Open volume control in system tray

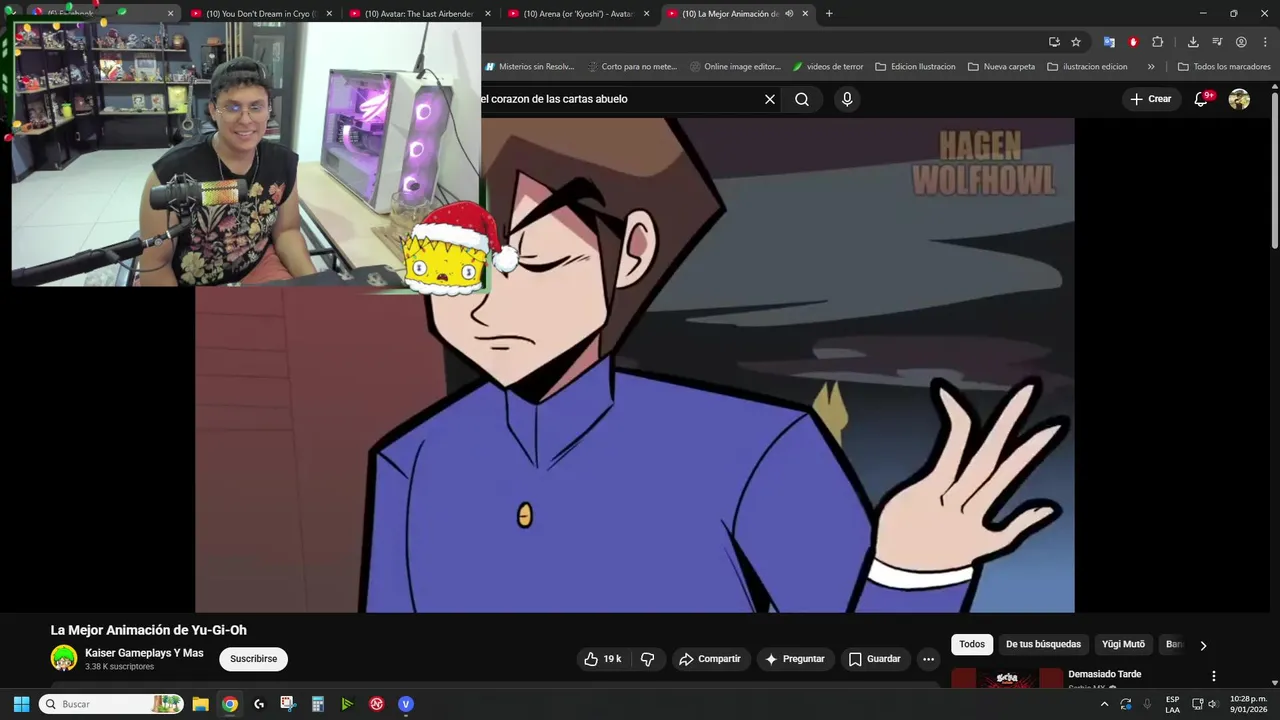click(1213, 704)
